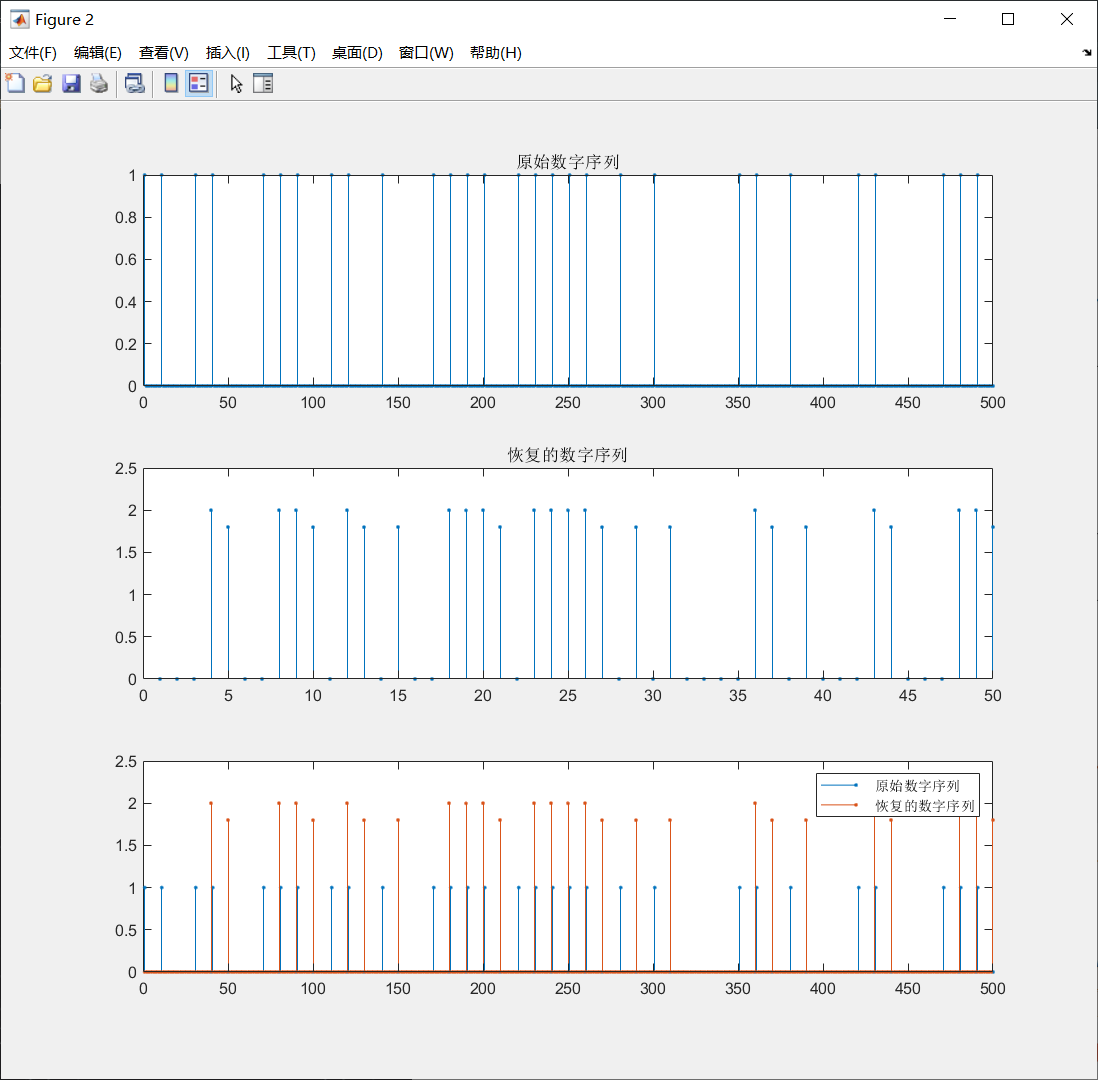Click the 0.8 y-axis label of the top plot

[x=126, y=218]
